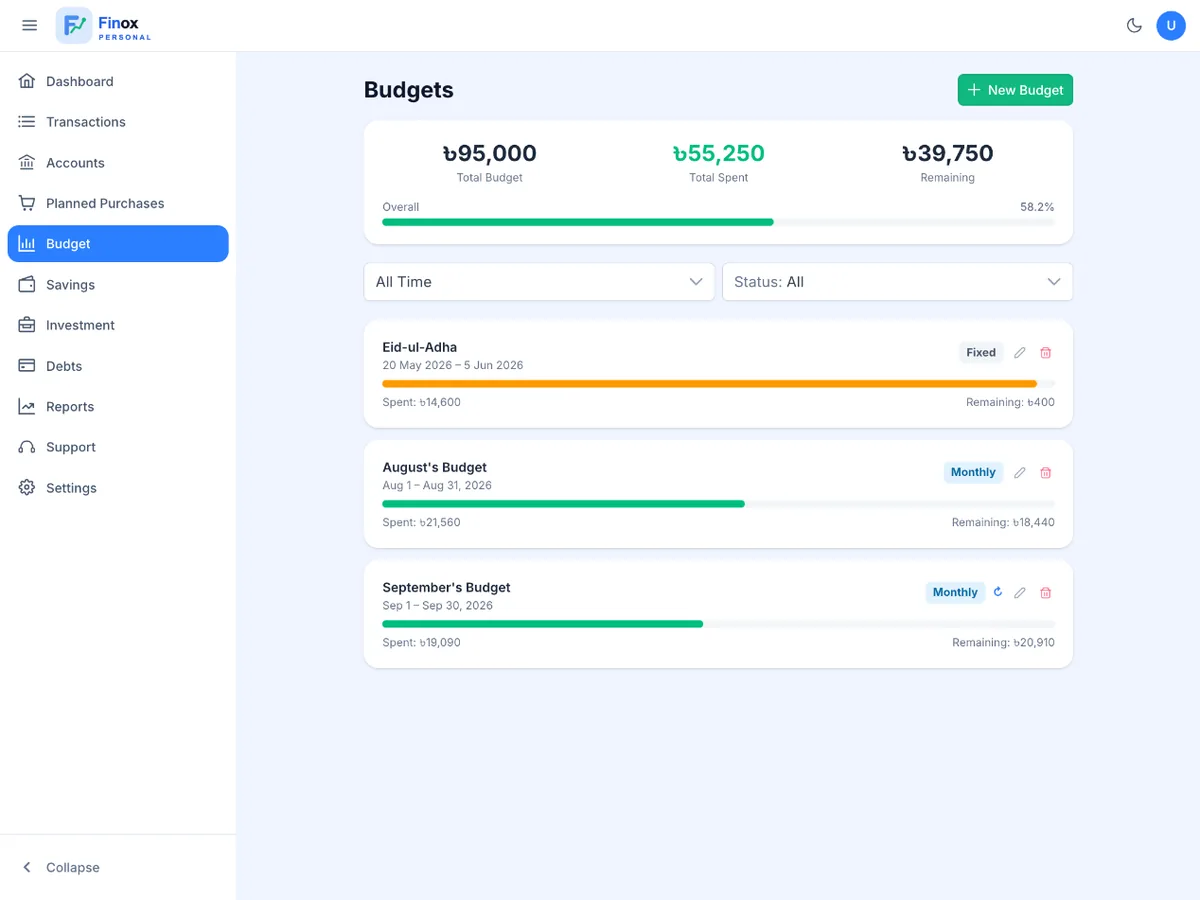Collapse the sidebar using Collapse label
This screenshot has height=900, width=1200.
point(73,867)
